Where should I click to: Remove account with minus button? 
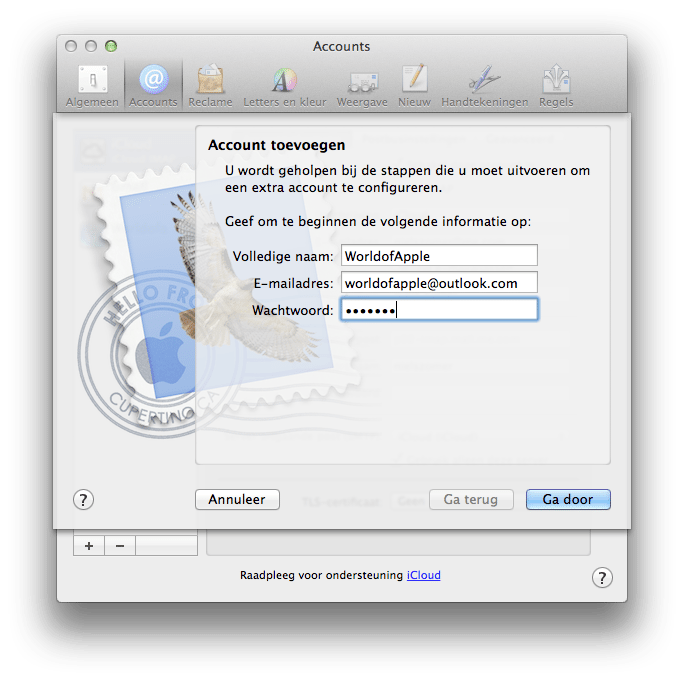[x=120, y=545]
